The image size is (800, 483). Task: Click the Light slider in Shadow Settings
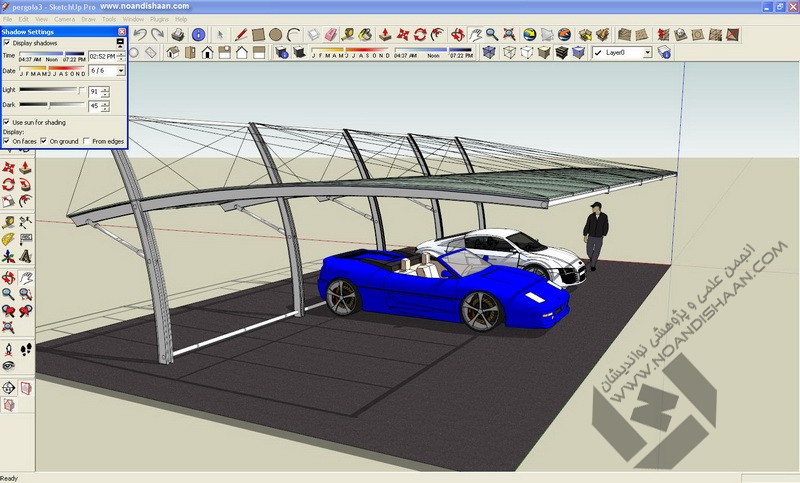(x=50, y=90)
